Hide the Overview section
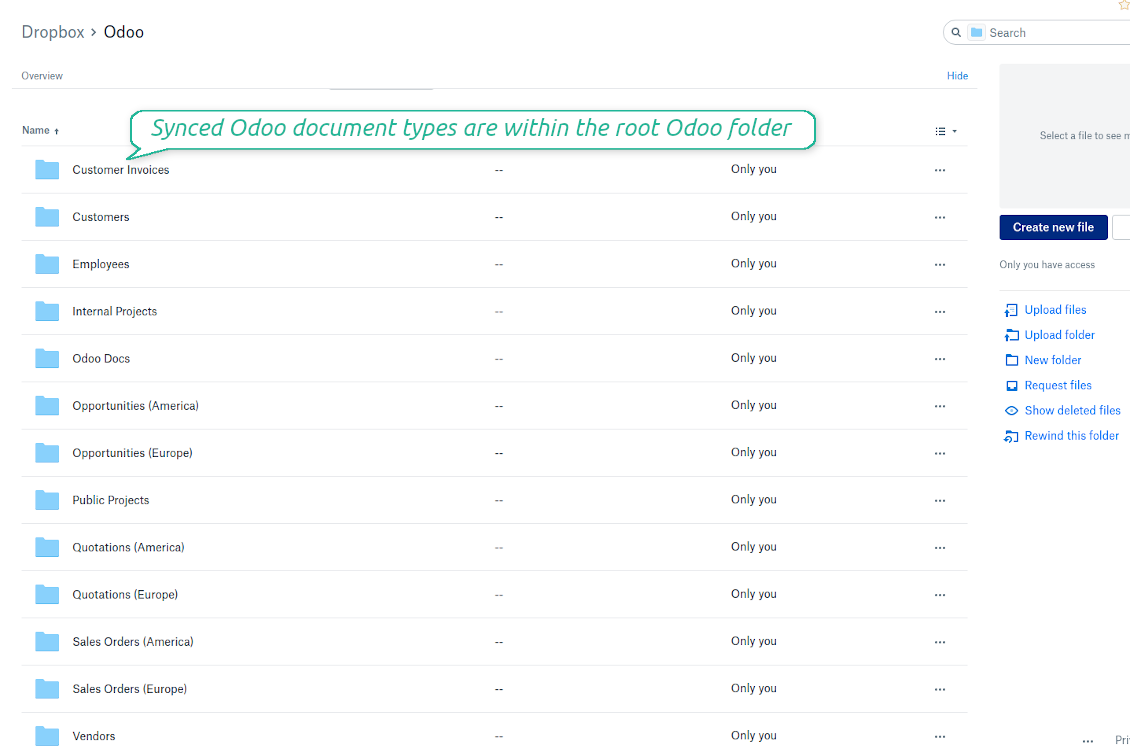 pyautogui.click(x=957, y=76)
